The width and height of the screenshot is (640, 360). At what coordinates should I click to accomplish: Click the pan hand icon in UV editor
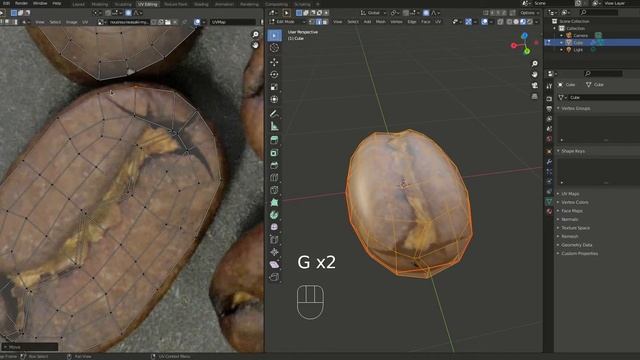point(256,45)
